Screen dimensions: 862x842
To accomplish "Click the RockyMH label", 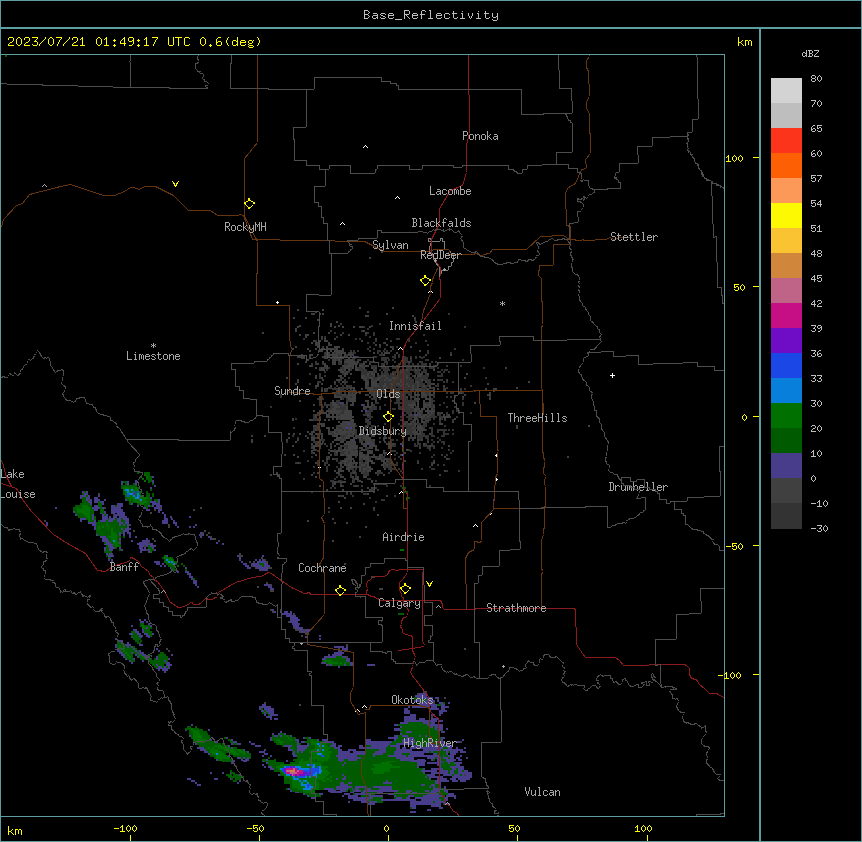I will point(245,227).
